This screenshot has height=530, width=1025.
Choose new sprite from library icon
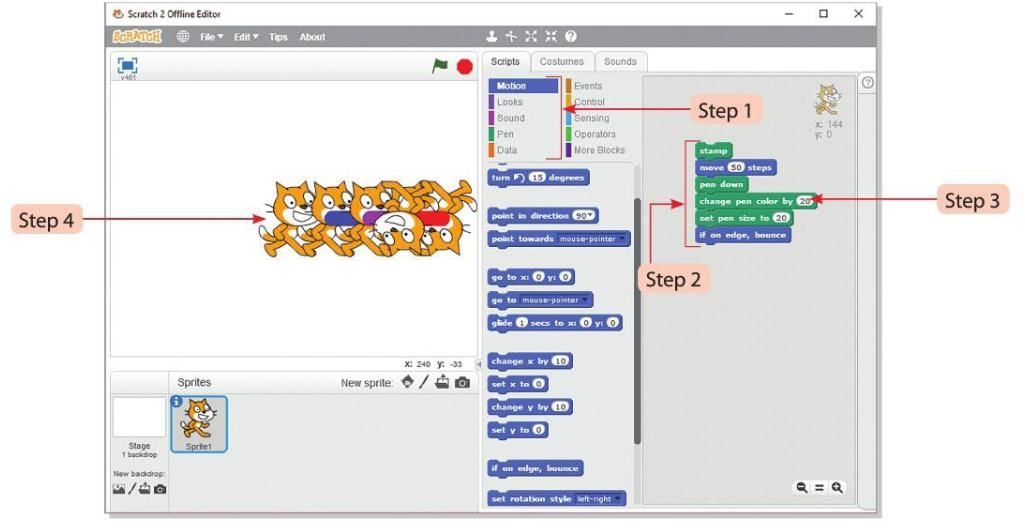coord(407,382)
